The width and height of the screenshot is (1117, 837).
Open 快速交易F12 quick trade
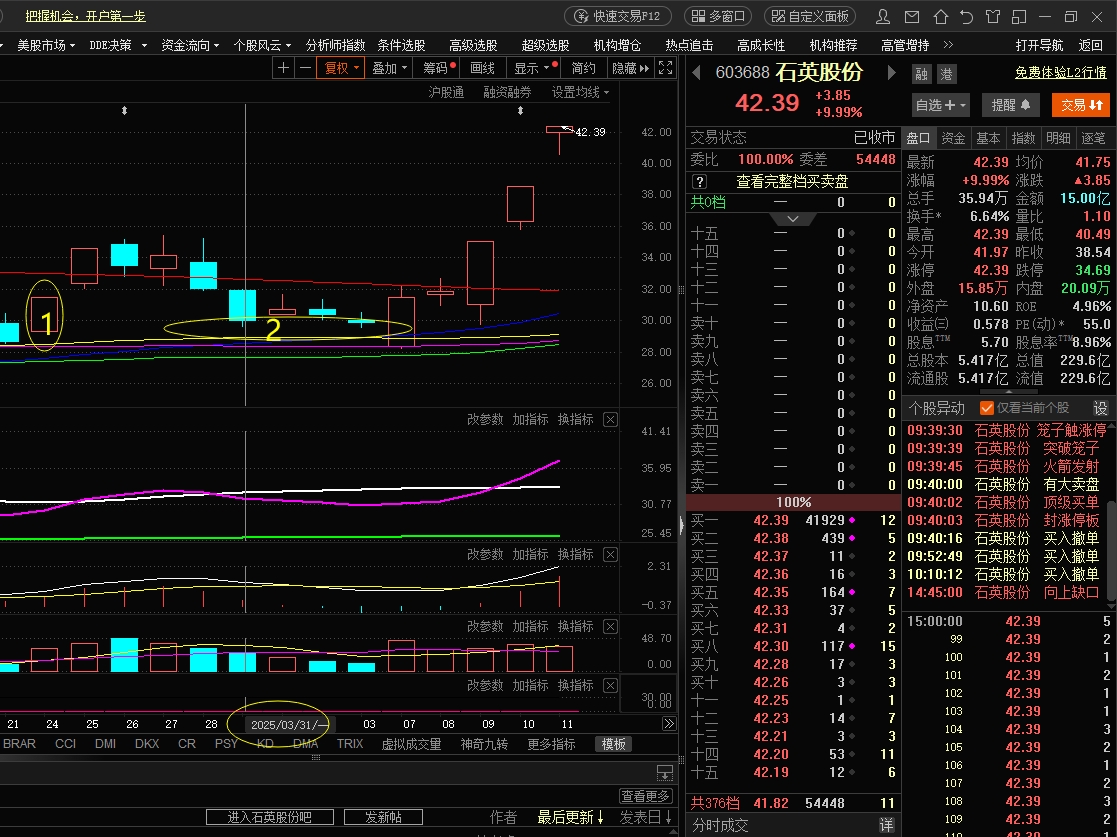(x=619, y=16)
